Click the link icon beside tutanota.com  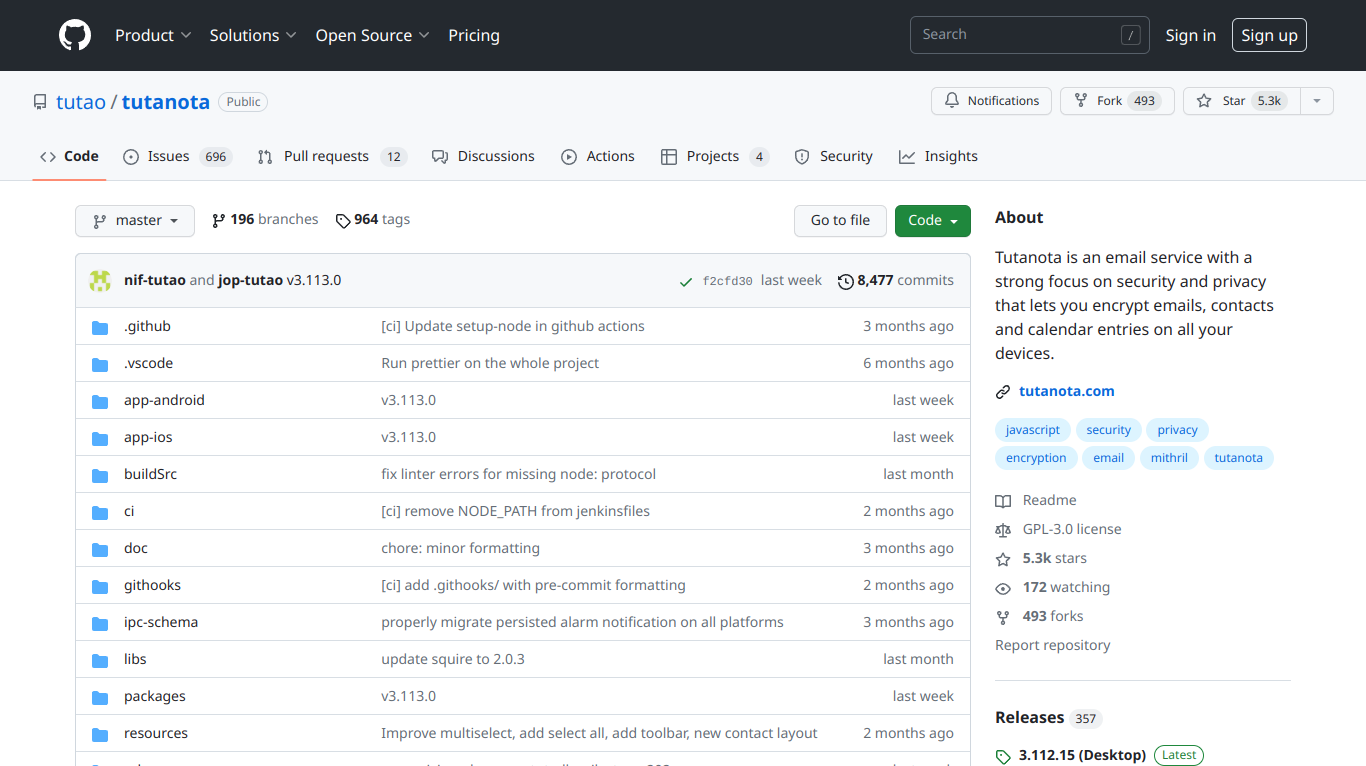click(1003, 392)
